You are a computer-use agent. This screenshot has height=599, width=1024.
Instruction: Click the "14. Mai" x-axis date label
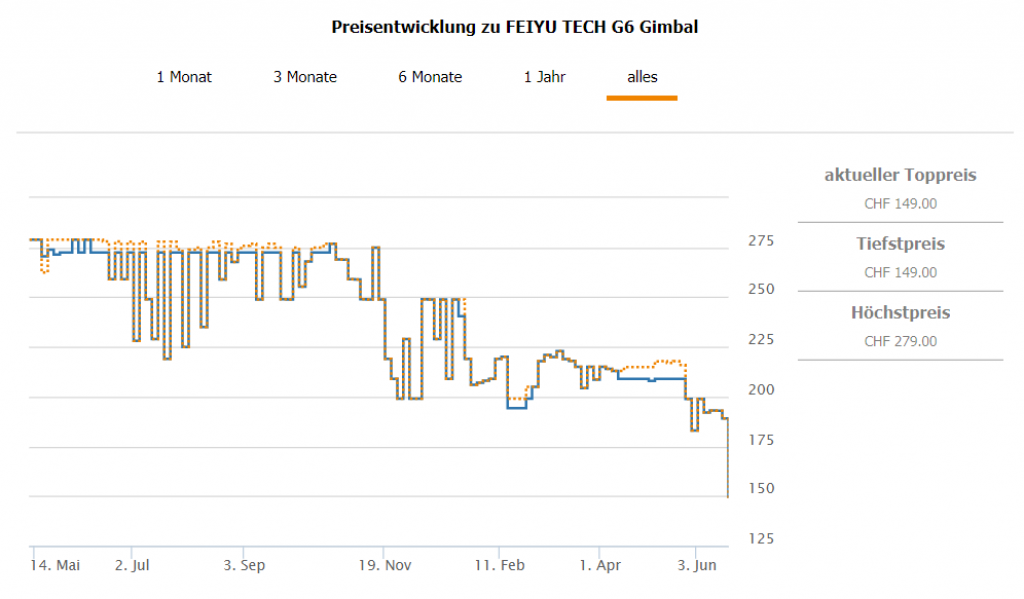coord(56,565)
